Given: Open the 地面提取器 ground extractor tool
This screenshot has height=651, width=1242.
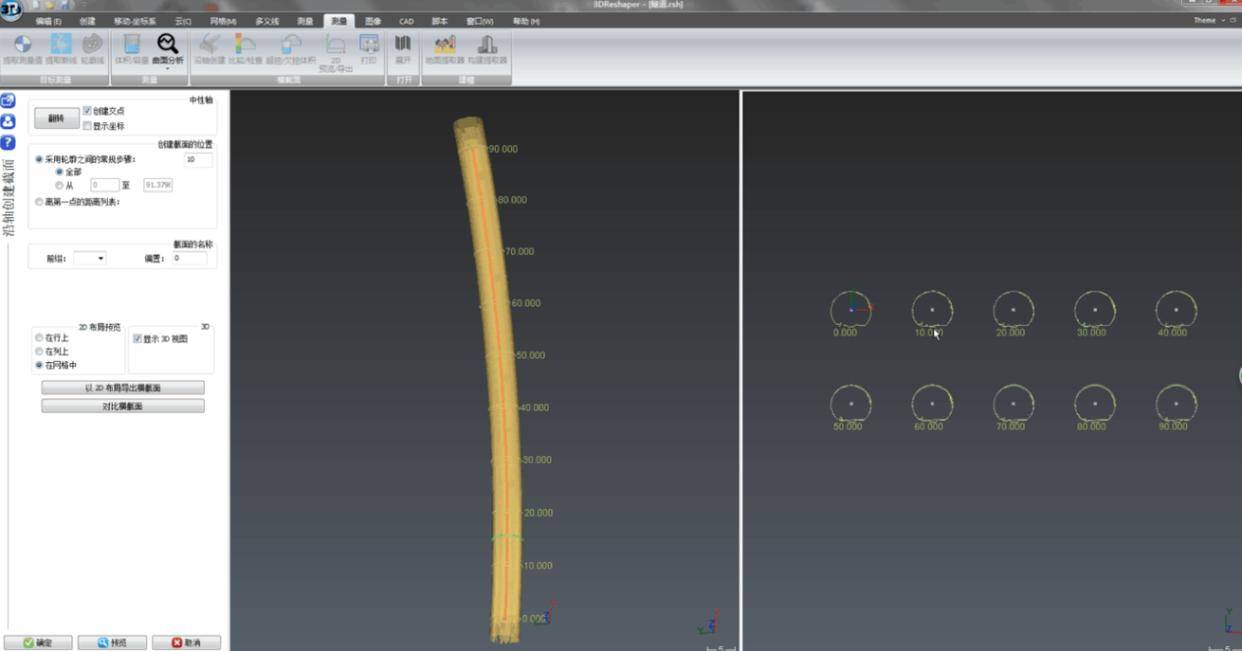Looking at the screenshot, I should [445, 44].
